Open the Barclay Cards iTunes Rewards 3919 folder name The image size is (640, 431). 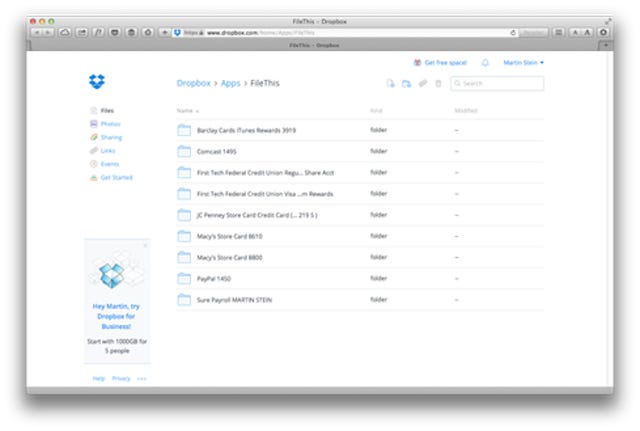click(246, 130)
